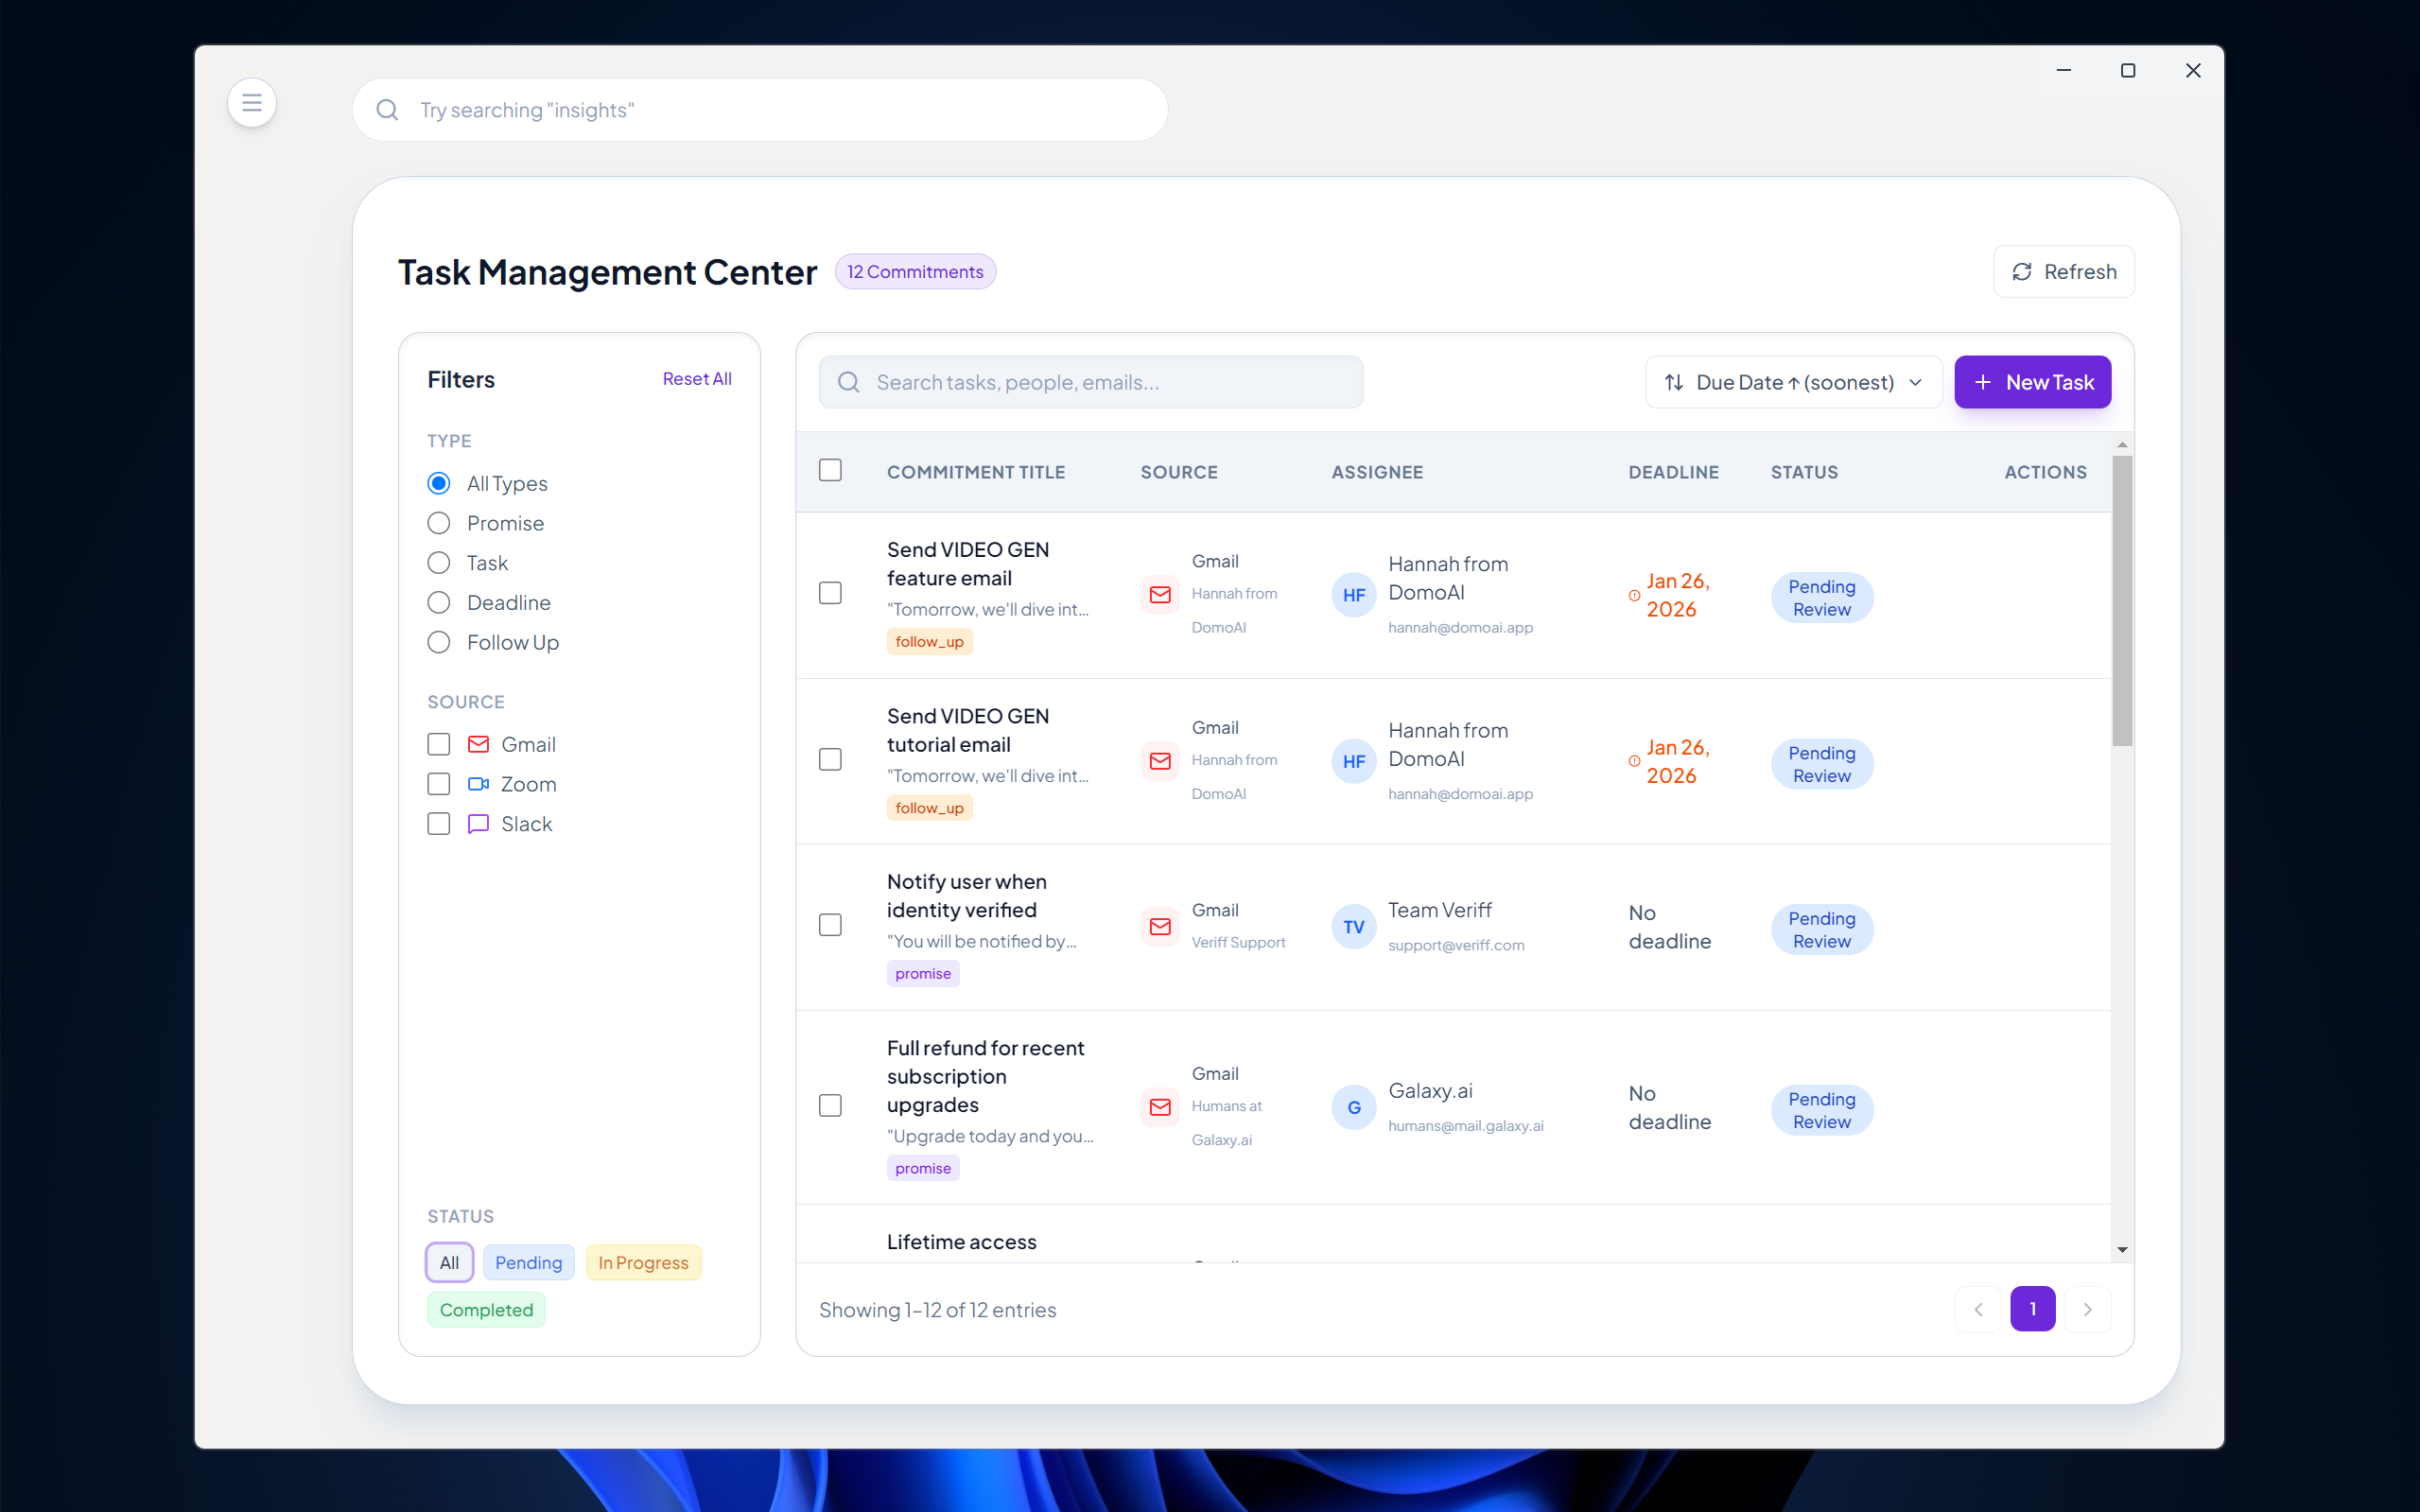Click the Zoom camera icon in filters
This screenshot has height=1512, width=2420.
coord(478,784)
